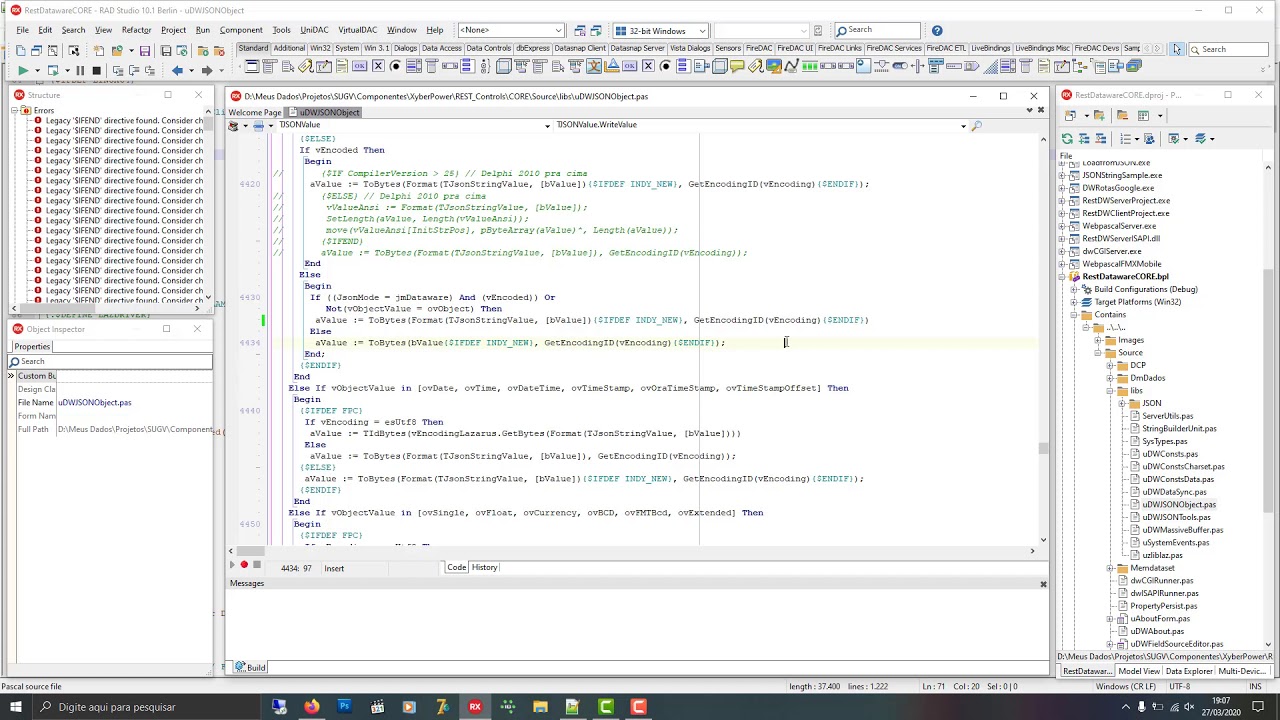This screenshot has height=720, width=1280.
Task: Open the Model View tab in Project Manager
Action: 1139,672
